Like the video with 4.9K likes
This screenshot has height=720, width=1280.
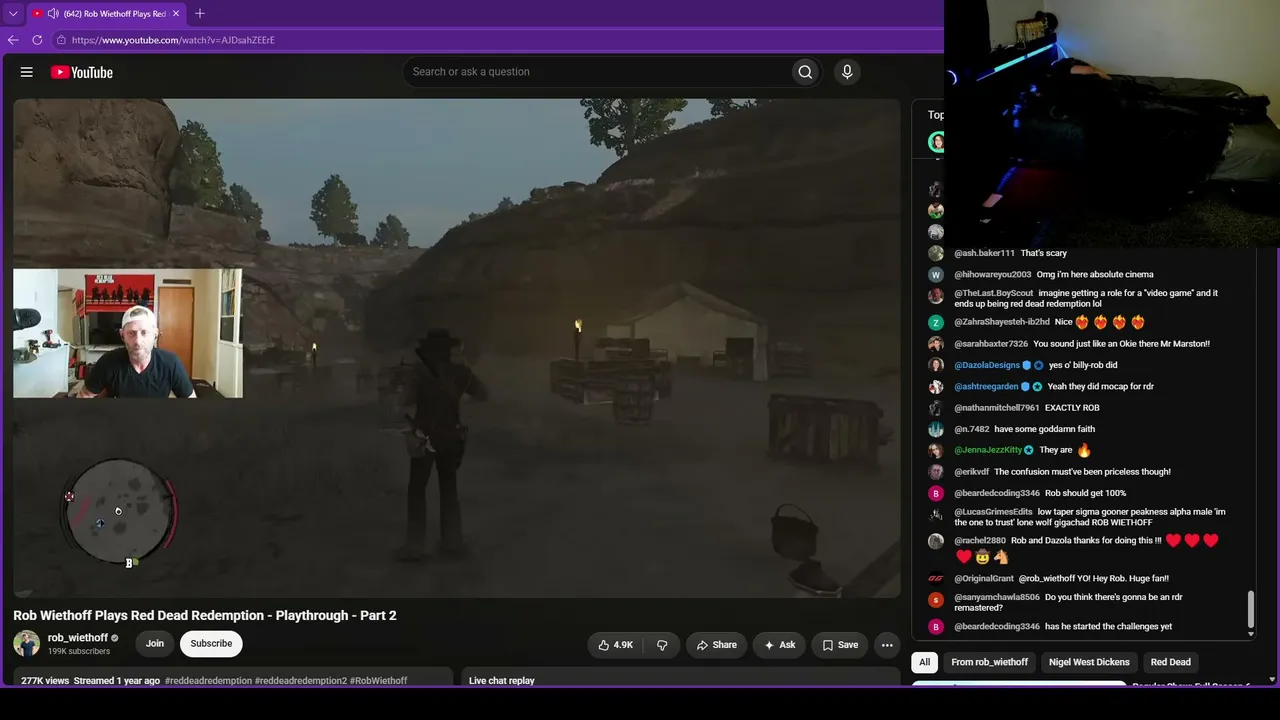point(615,645)
